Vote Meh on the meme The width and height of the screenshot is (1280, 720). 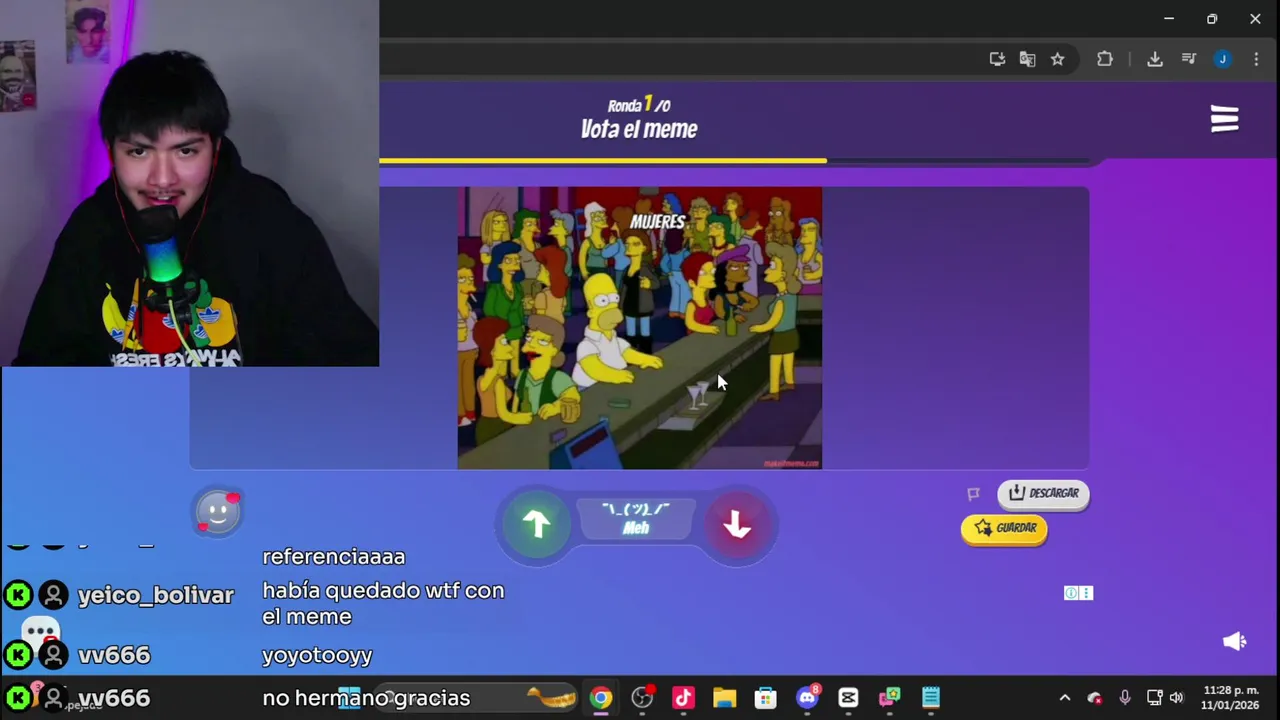(636, 519)
